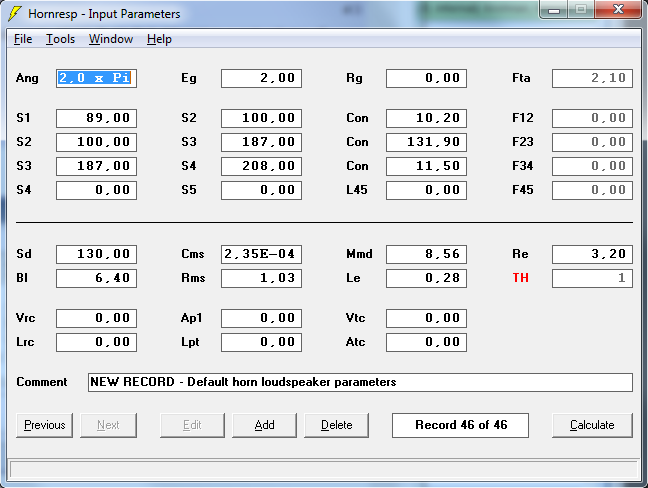Select the Lrc input field
Image resolution: width=648 pixels, height=488 pixels.
pos(96,342)
